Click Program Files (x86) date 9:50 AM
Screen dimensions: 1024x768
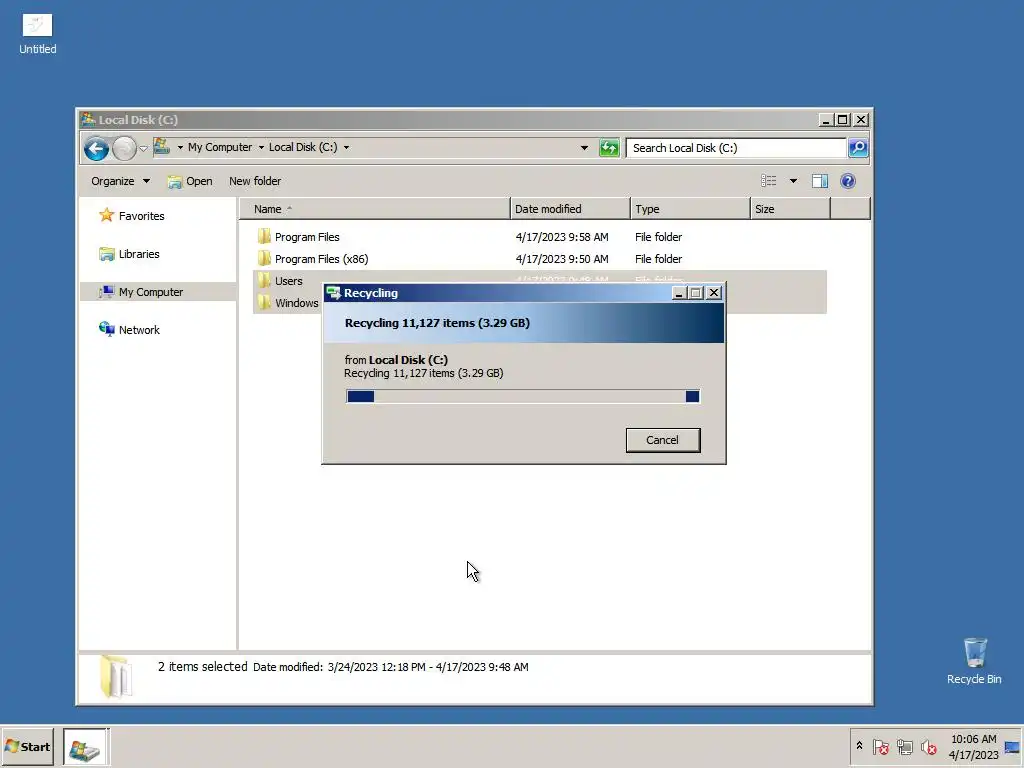(562, 259)
